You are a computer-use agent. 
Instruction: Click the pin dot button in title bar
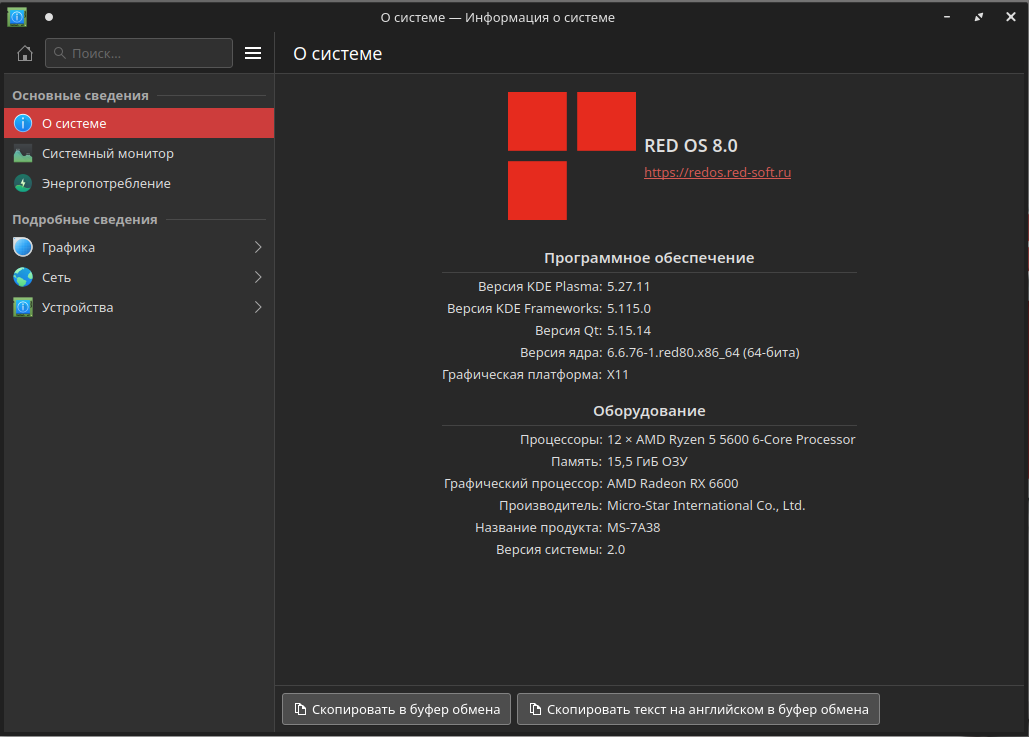[x=49, y=17]
